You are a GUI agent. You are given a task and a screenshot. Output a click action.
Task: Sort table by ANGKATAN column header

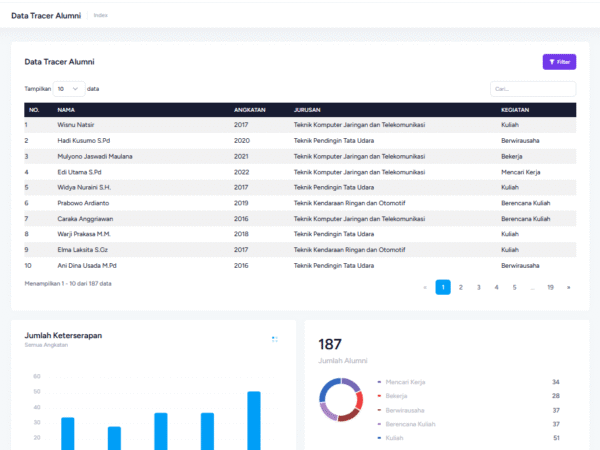coord(249,110)
